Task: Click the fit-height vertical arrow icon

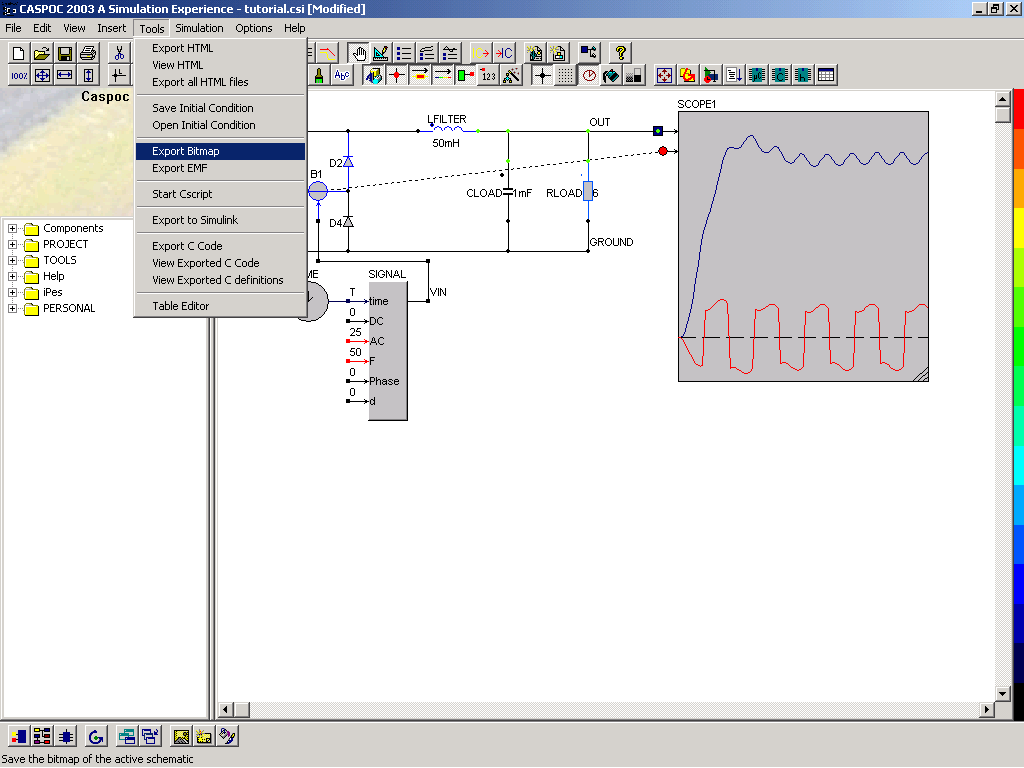Action: point(88,75)
